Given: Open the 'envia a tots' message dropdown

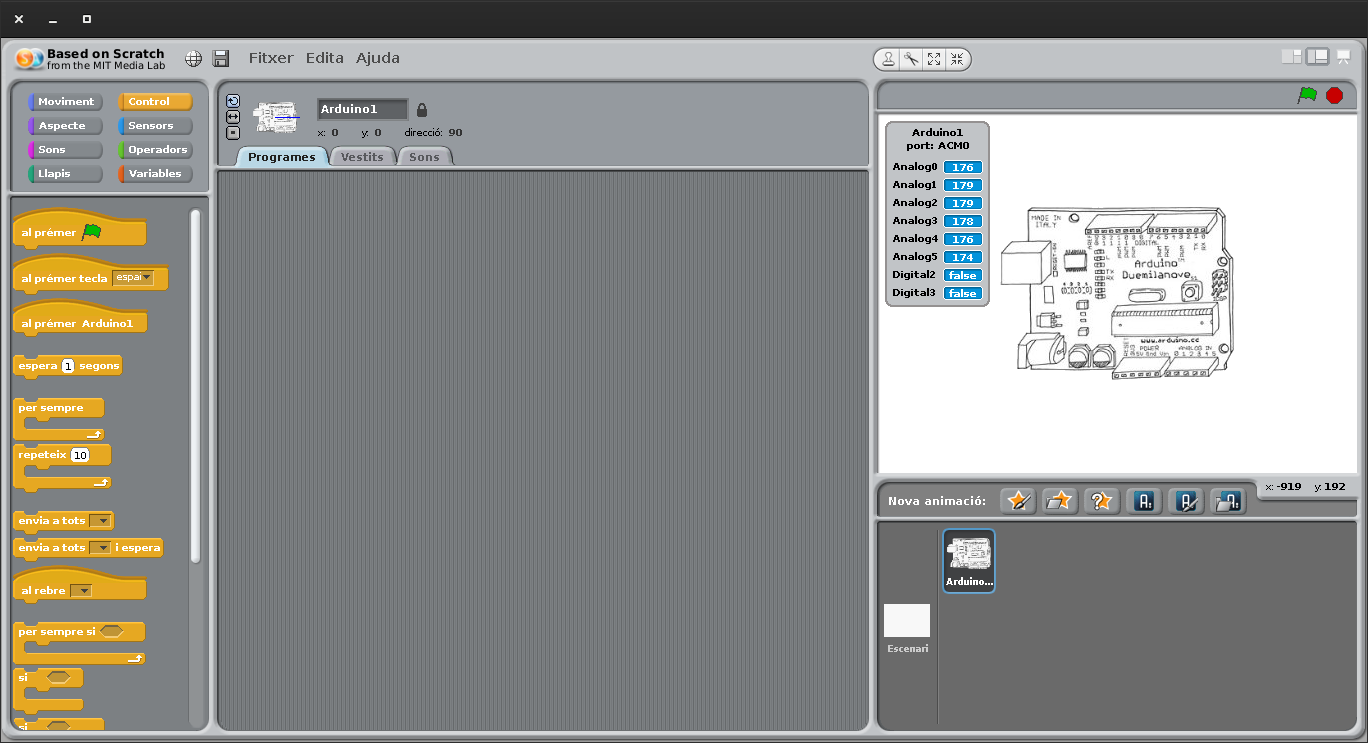Looking at the screenshot, I should click(100, 521).
